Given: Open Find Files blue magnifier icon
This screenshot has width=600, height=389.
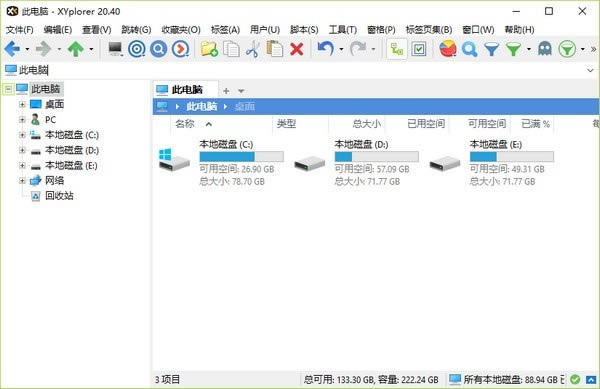Looking at the screenshot, I should coord(469,49).
